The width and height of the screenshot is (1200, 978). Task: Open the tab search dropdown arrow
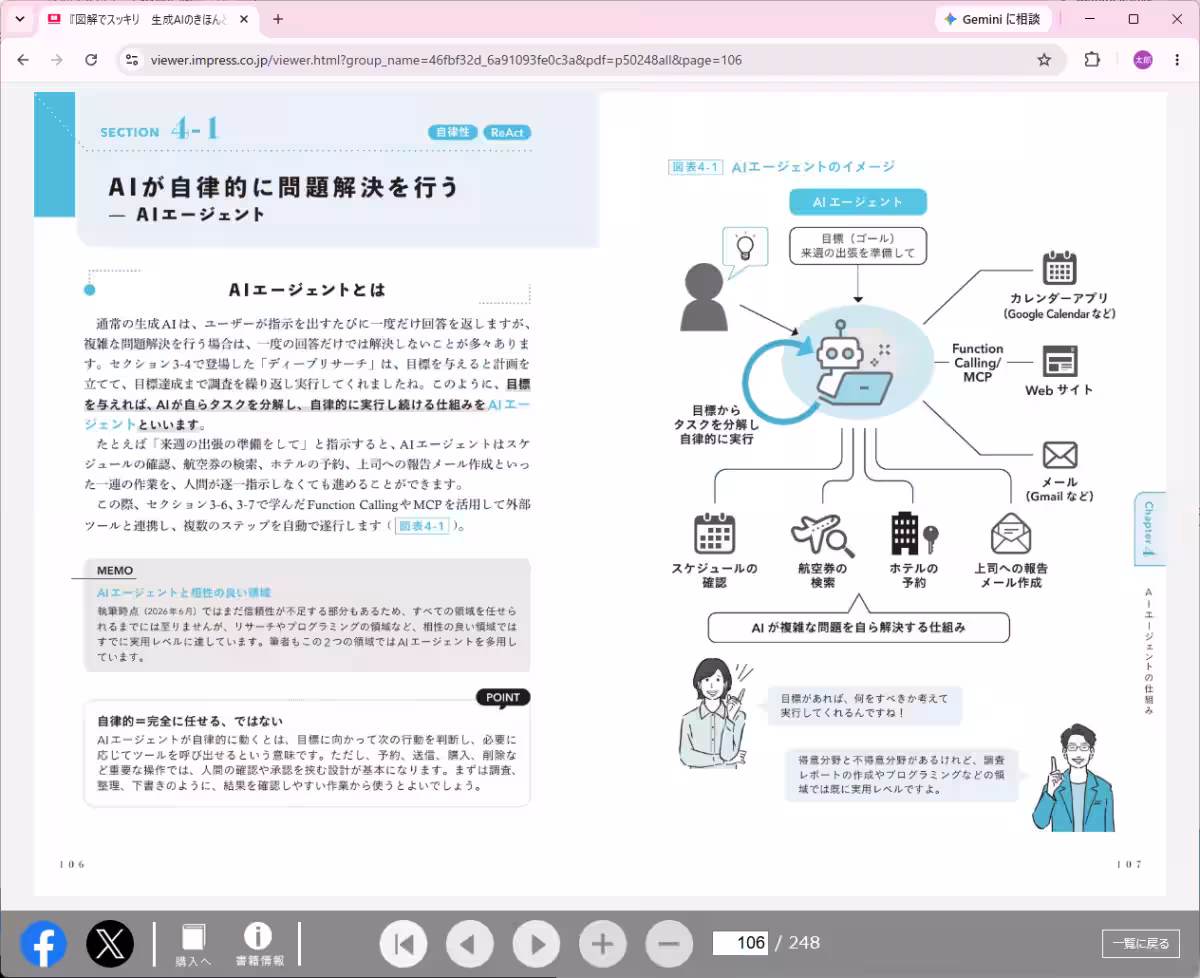coord(19,19)
